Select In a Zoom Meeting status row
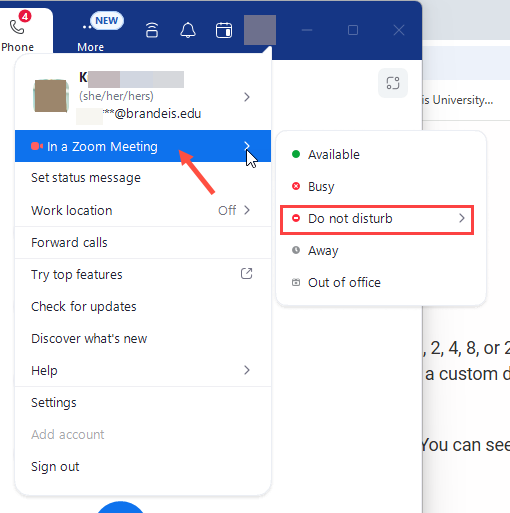The width and height of the screenshot is (510, 513). (143, 146)
